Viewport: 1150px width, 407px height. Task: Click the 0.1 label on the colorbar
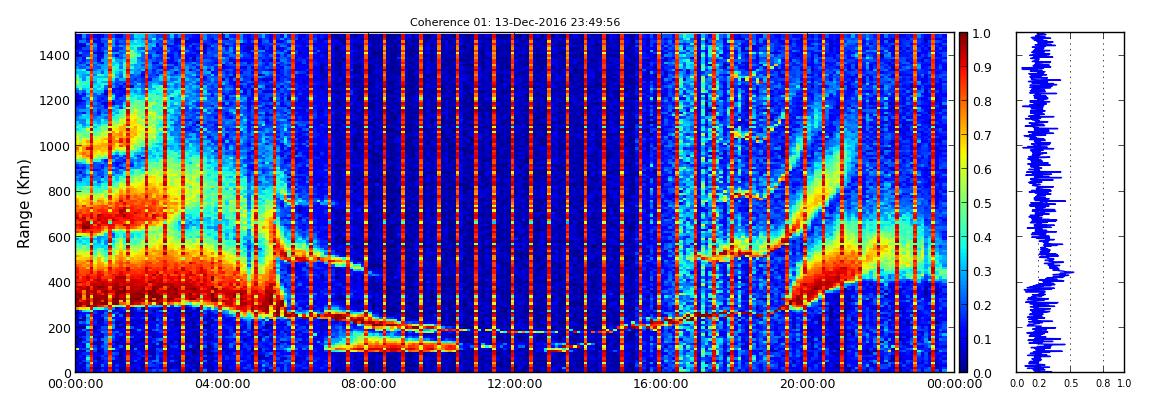click(x=982, y=340)
